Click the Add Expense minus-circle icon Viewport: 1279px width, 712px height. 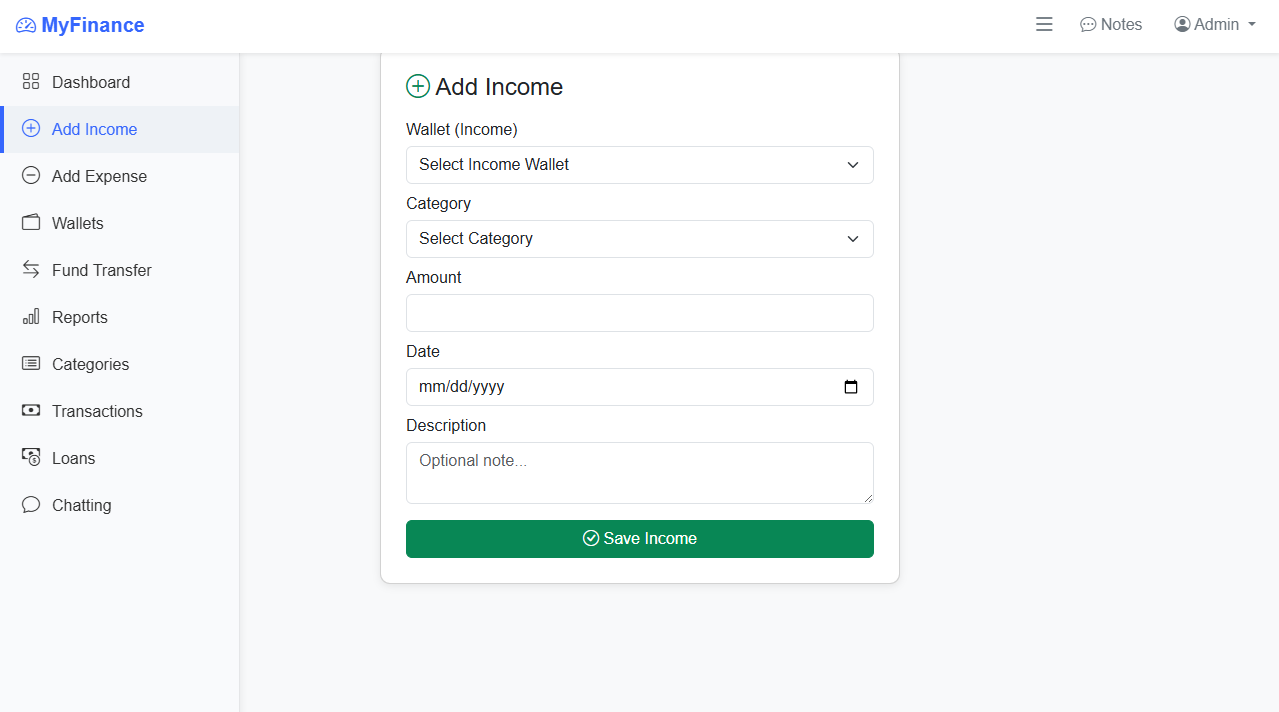click(x=31, y=176)
